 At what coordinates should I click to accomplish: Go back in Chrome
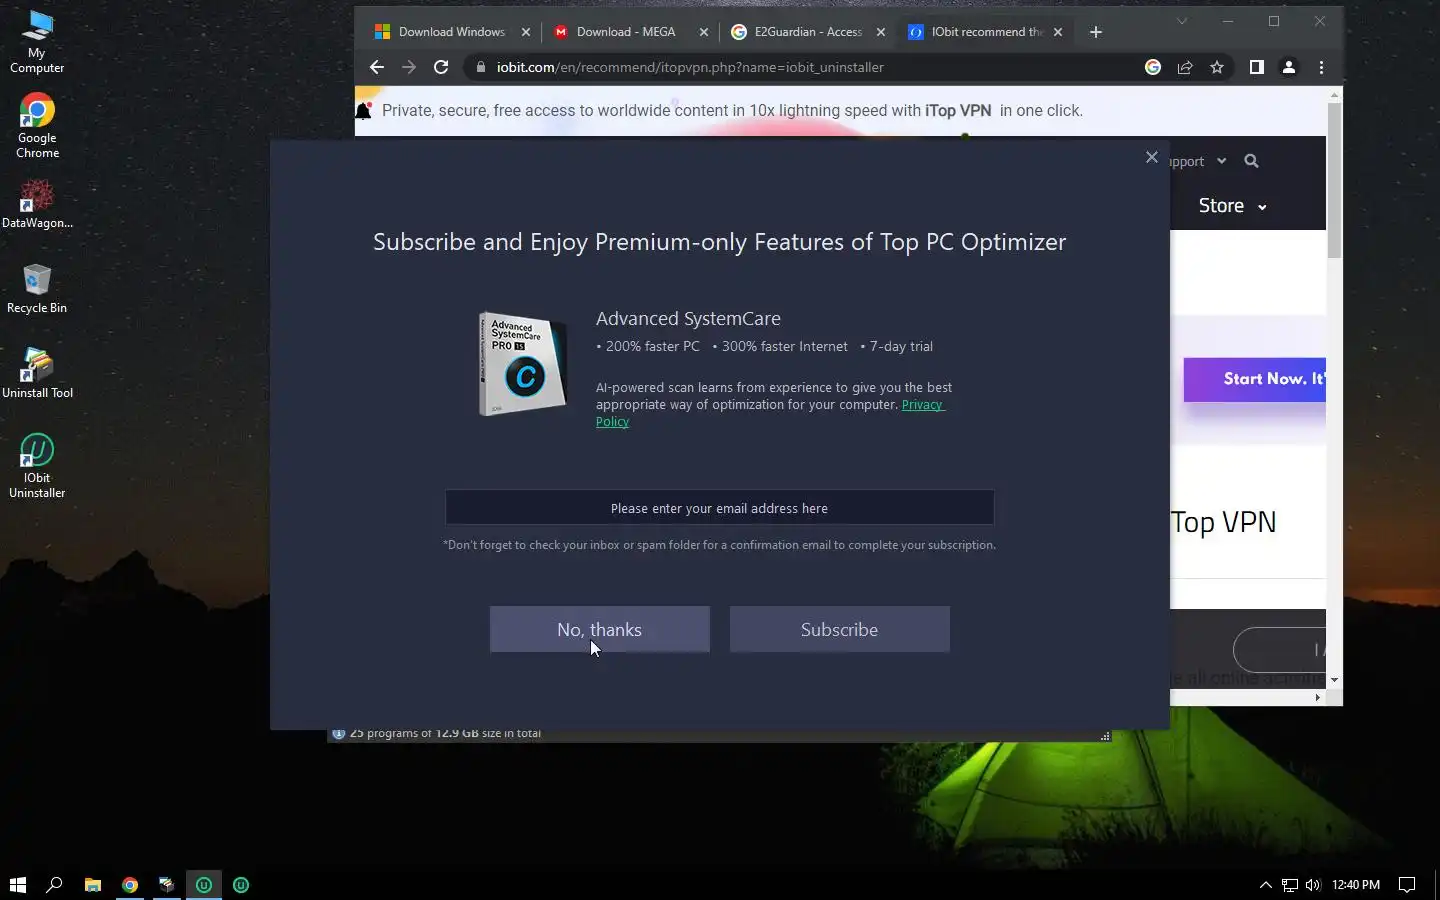point(377,67)
